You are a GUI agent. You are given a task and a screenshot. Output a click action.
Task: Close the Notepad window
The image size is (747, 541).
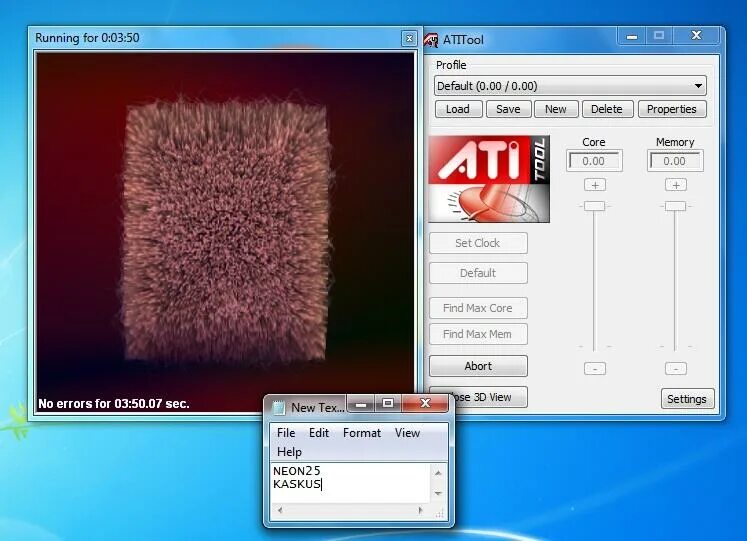[x=425, y=404]
